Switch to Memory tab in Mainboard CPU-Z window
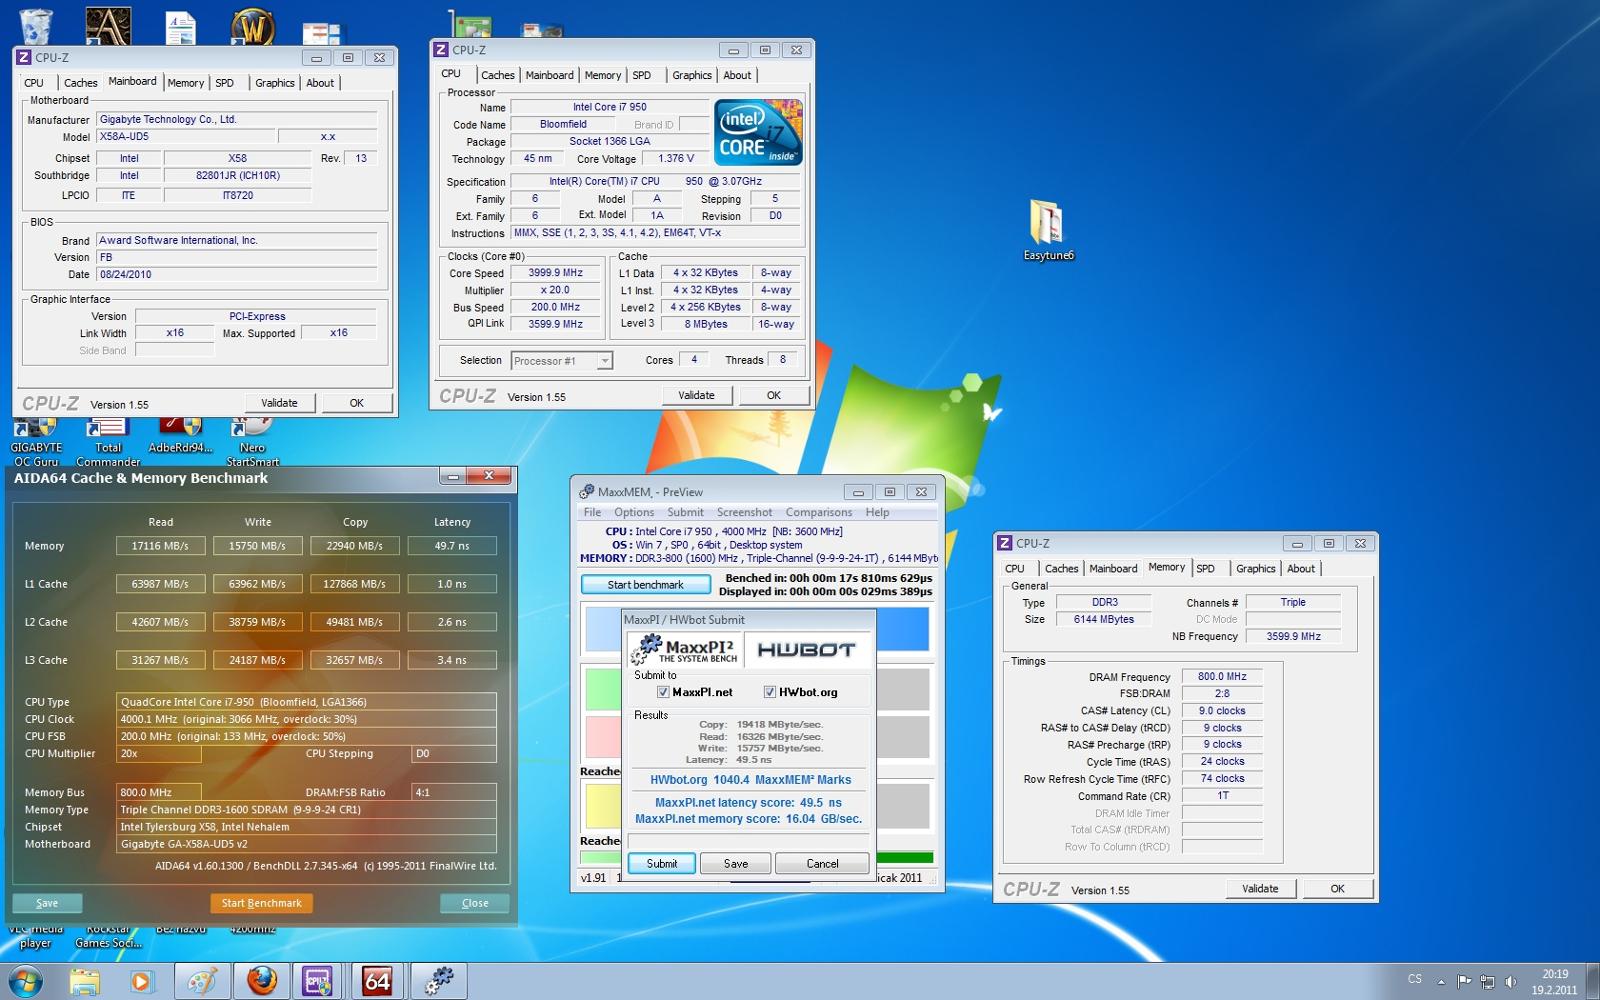 [185, 83]
